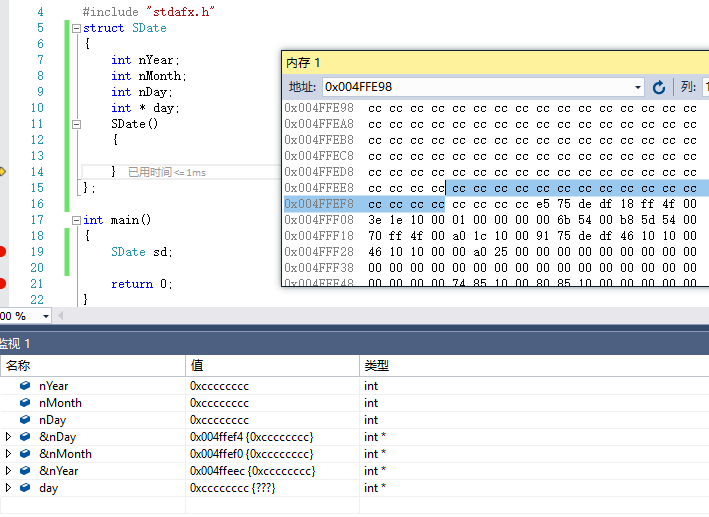Screen dimensions: 709x517
Task: Open the memory address dropdown arrow
Action: pos(638,87)
